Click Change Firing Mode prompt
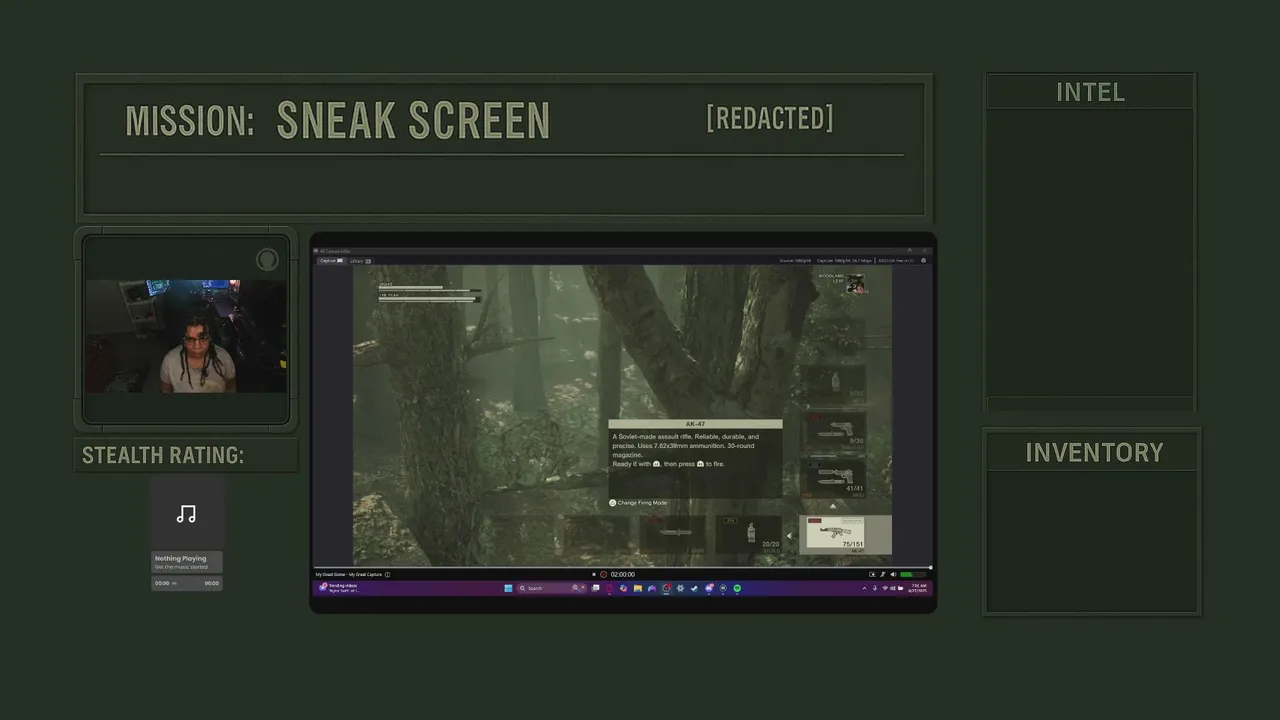Image resolution: width=1280 pixels, height=720 pixels. click(x=638, y=503)
